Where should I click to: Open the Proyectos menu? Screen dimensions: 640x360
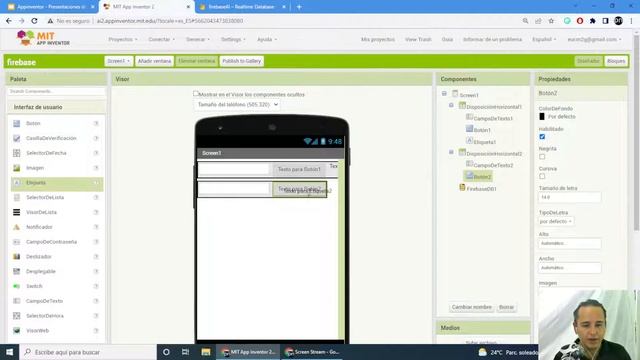pos(122,40)
